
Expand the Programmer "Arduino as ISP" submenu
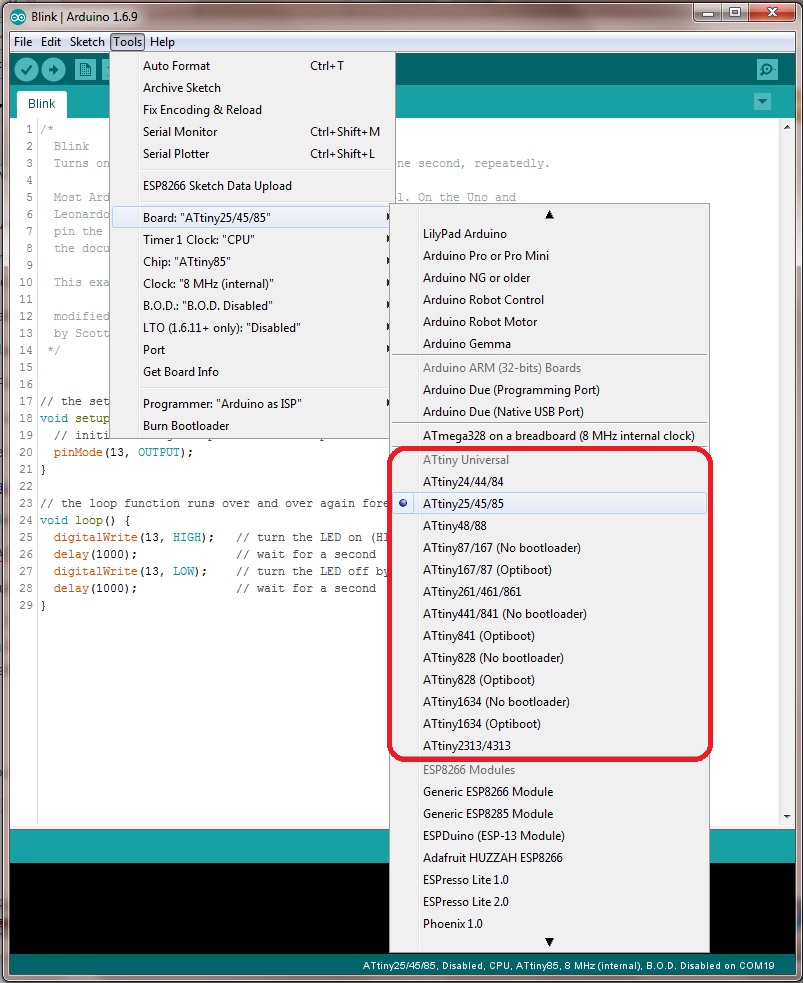click(x=251, y=403)
